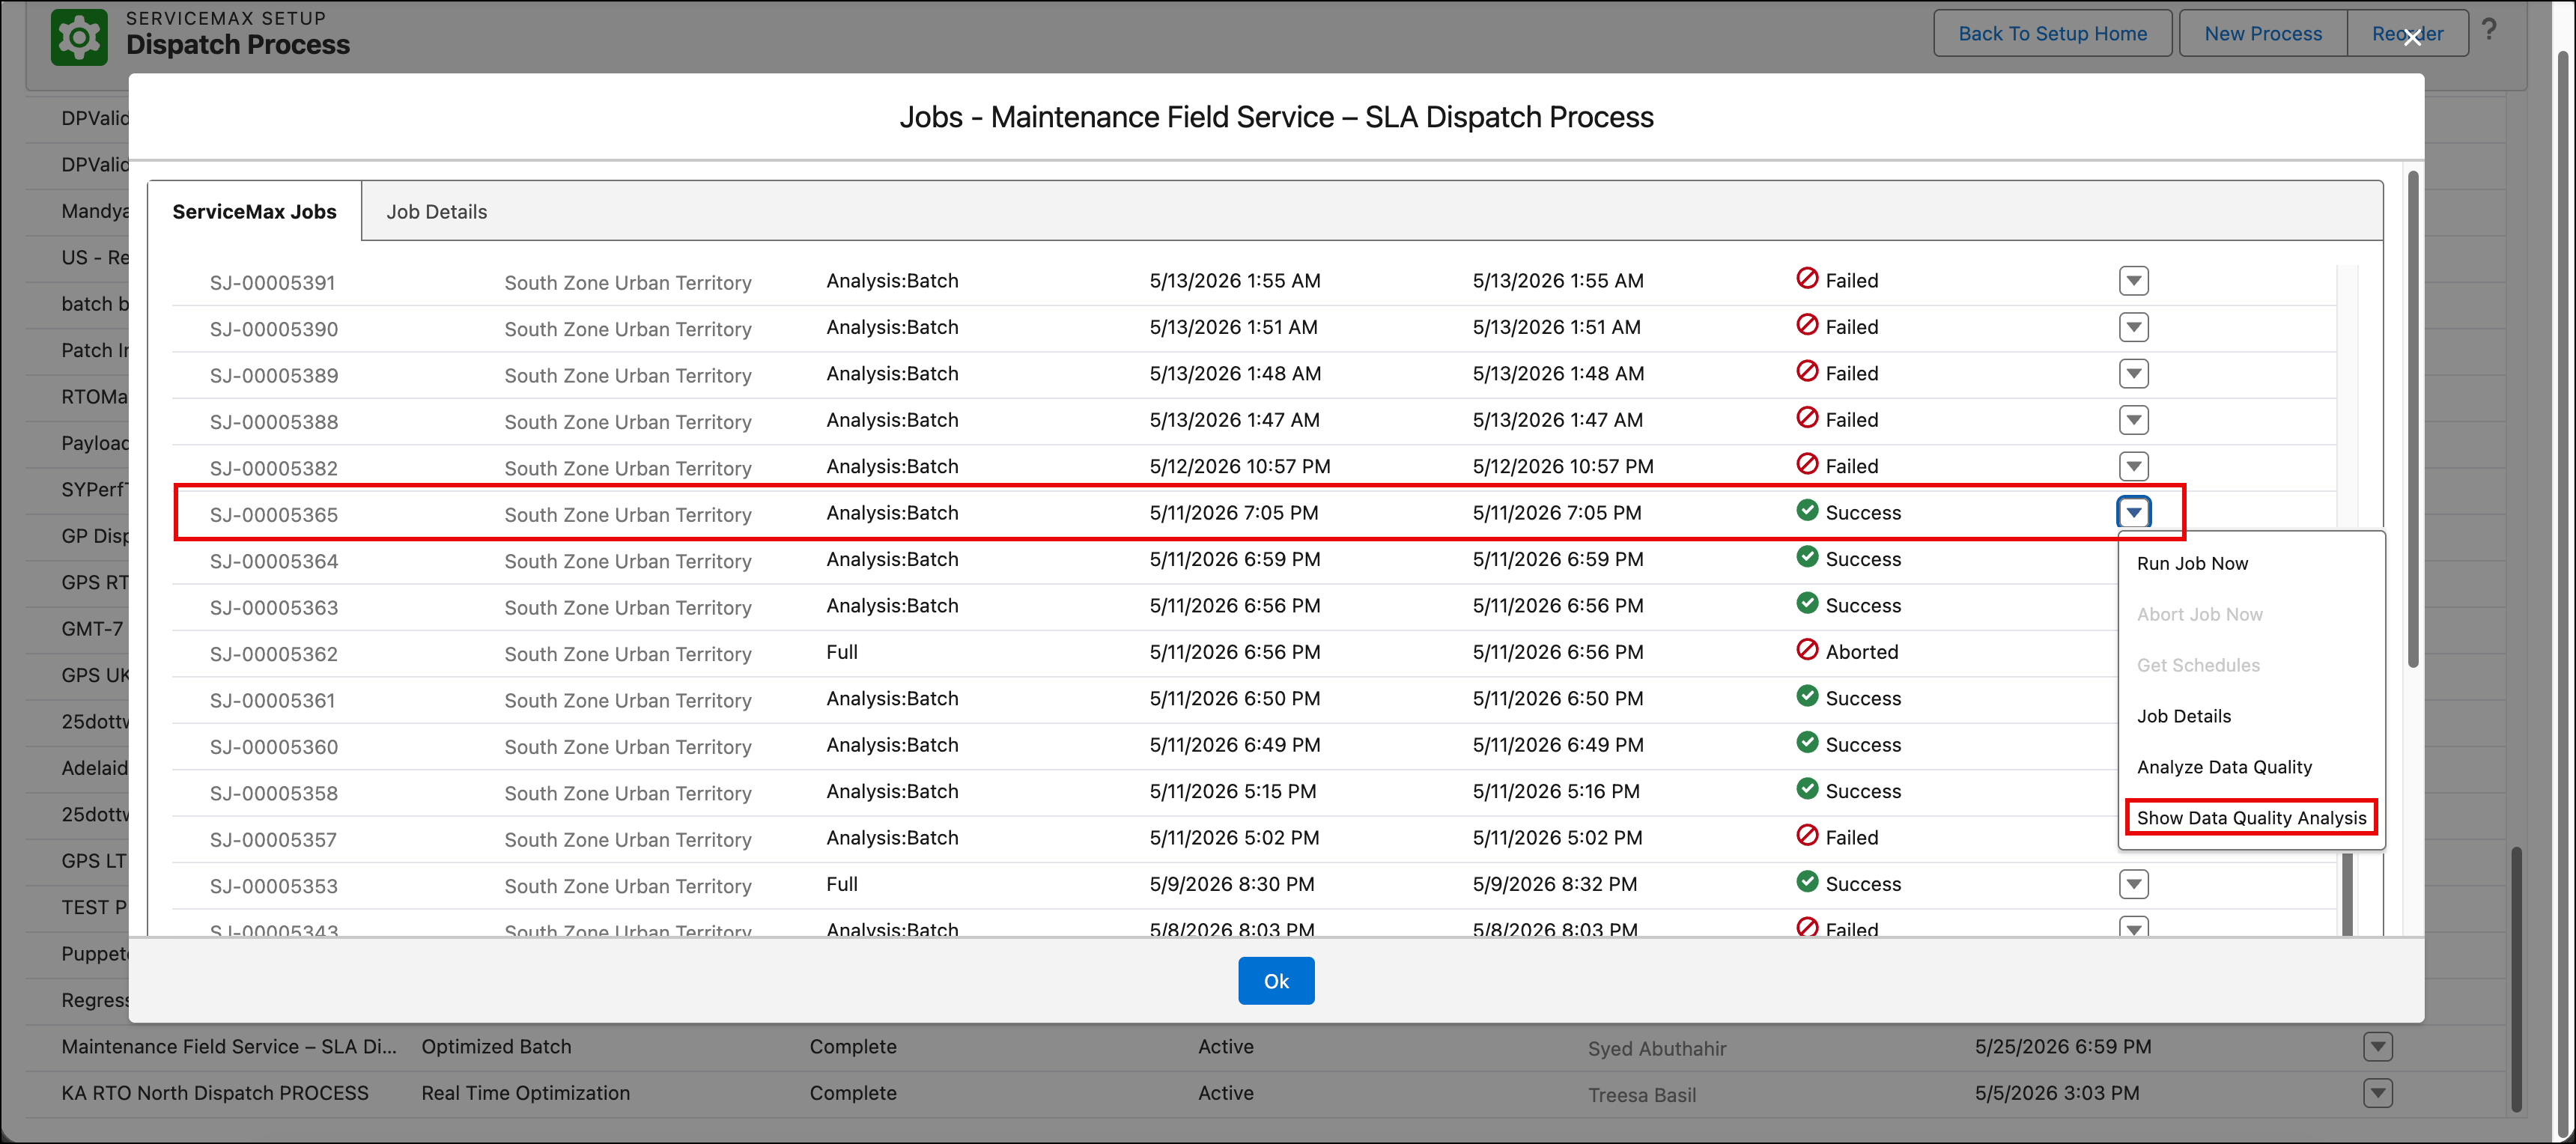
Task: Open action dropdown for job SJ-00005391
Action: click(2133, 281)
